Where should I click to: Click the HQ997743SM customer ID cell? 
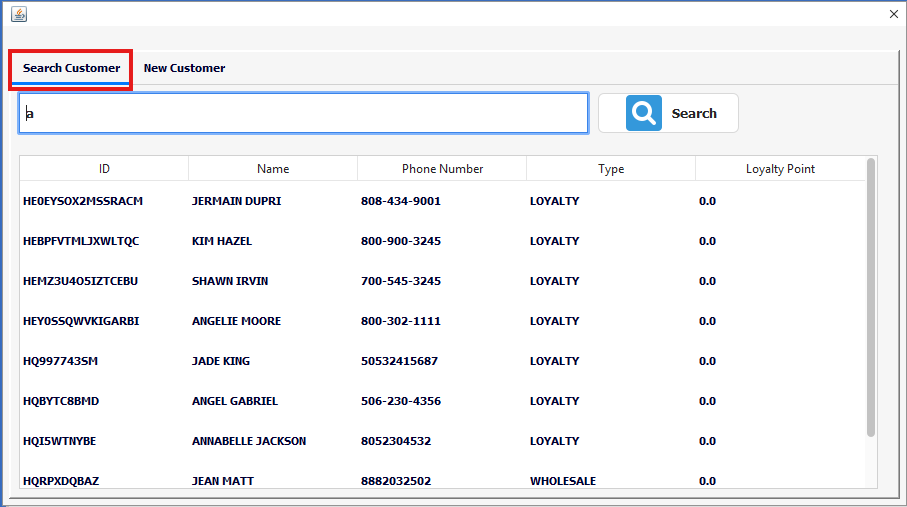[x=60, y=361]
